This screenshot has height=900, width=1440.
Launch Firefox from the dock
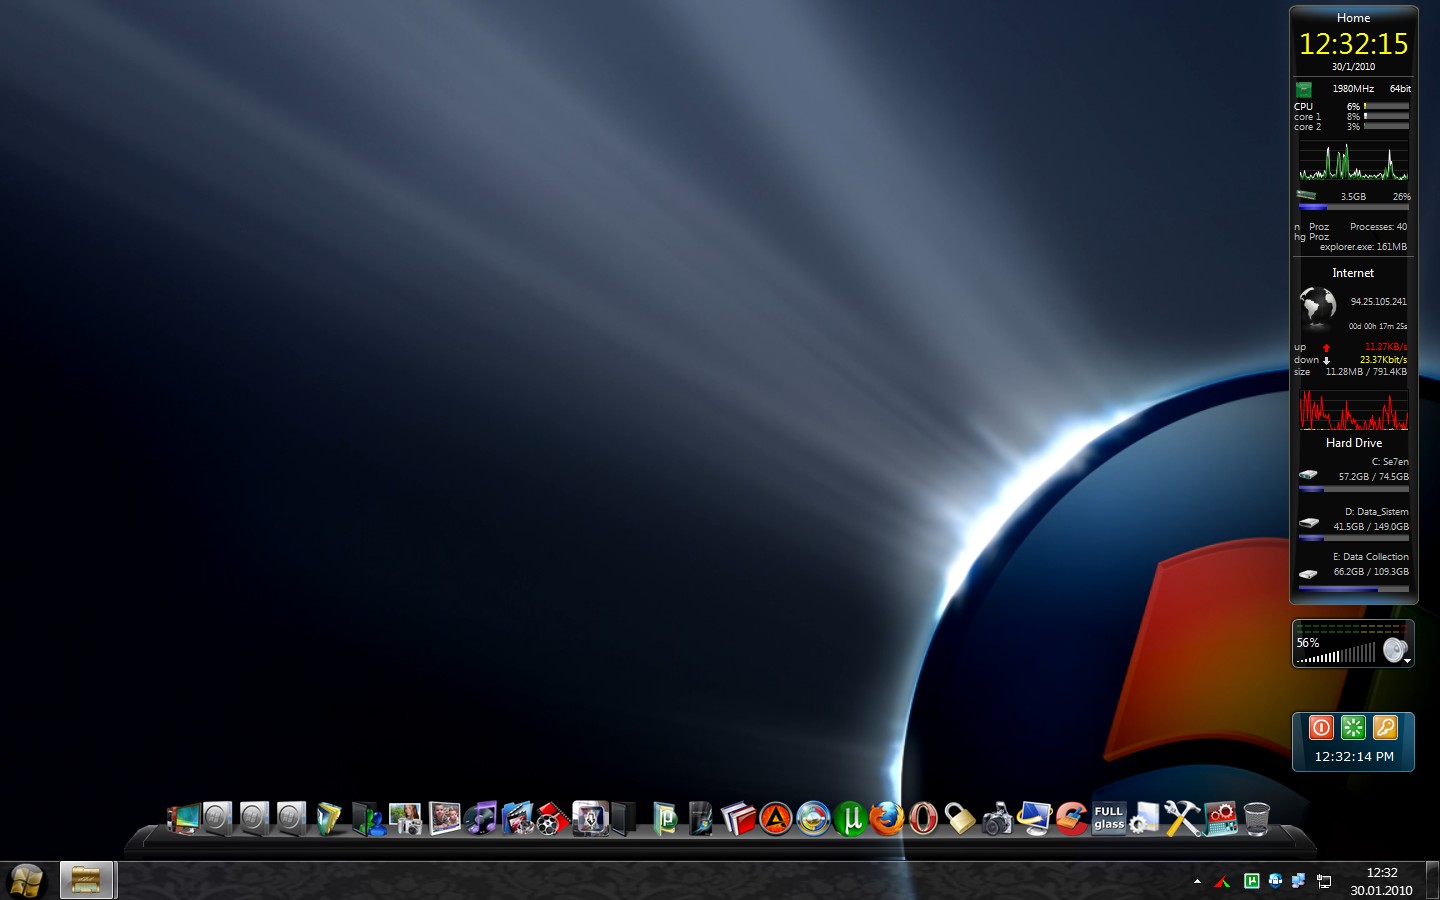(x=886, y=819)
